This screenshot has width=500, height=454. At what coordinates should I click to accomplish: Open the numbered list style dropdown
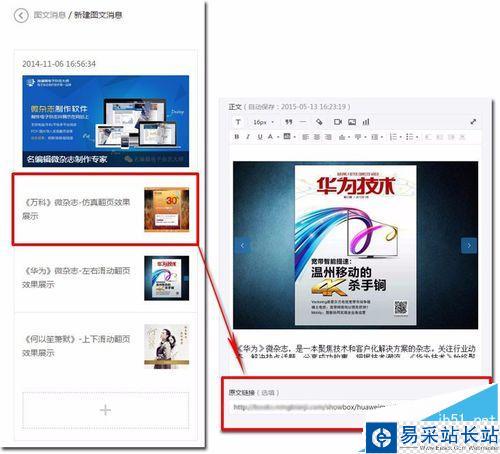point(401,137)
